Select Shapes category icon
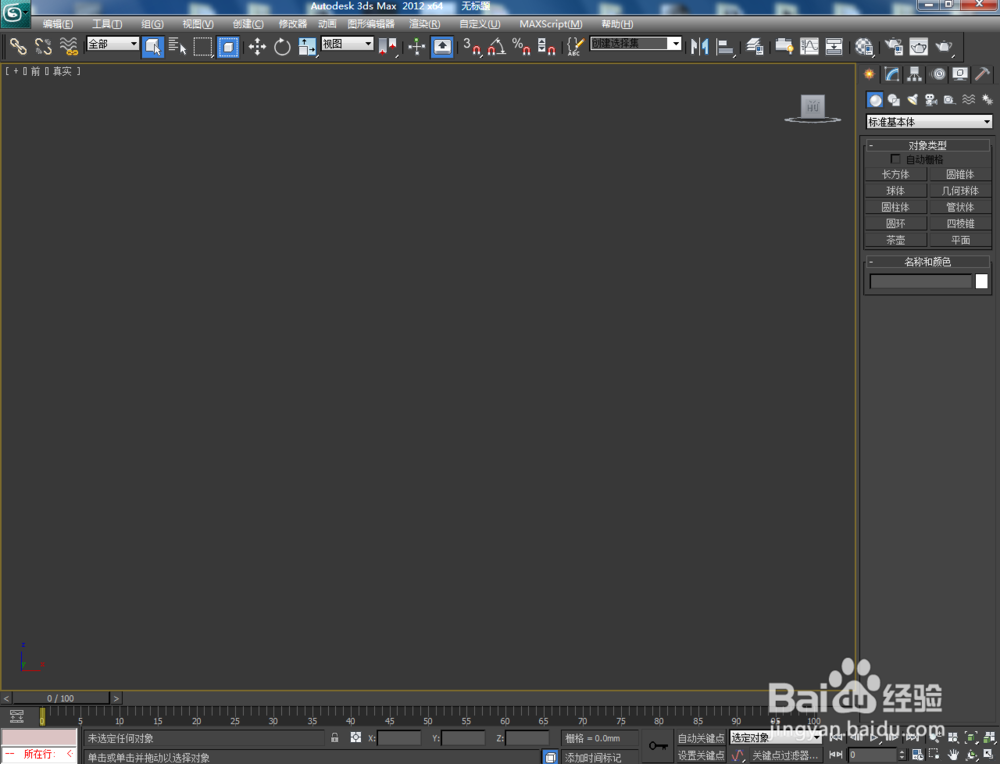Viewport: 1000px width, 764px height. point(893,99)
